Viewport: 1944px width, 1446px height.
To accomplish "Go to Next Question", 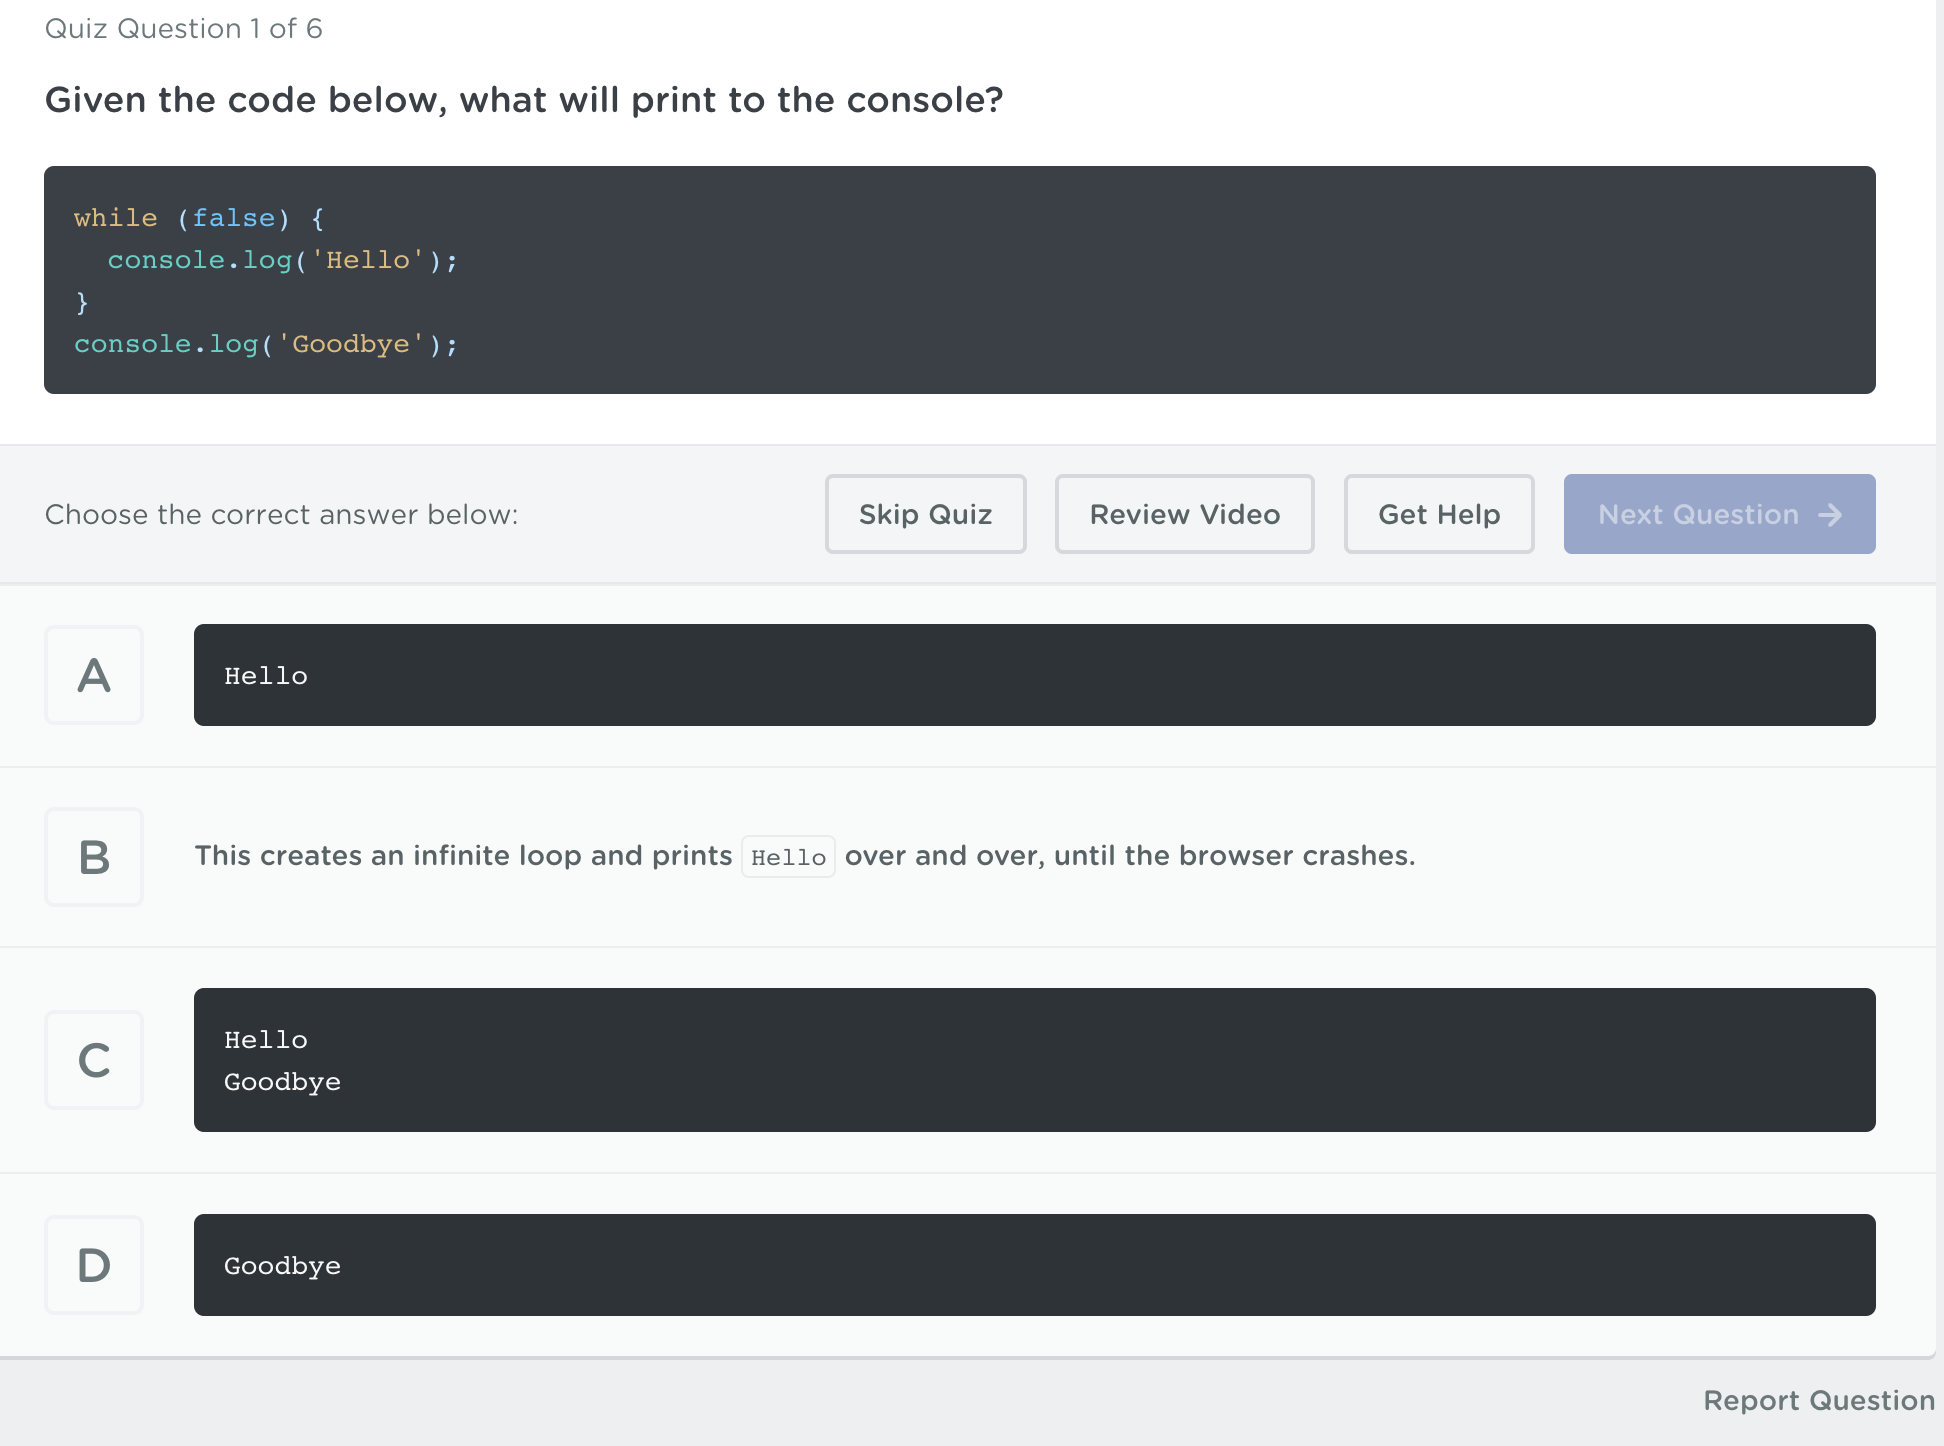I will point(1698,514).
